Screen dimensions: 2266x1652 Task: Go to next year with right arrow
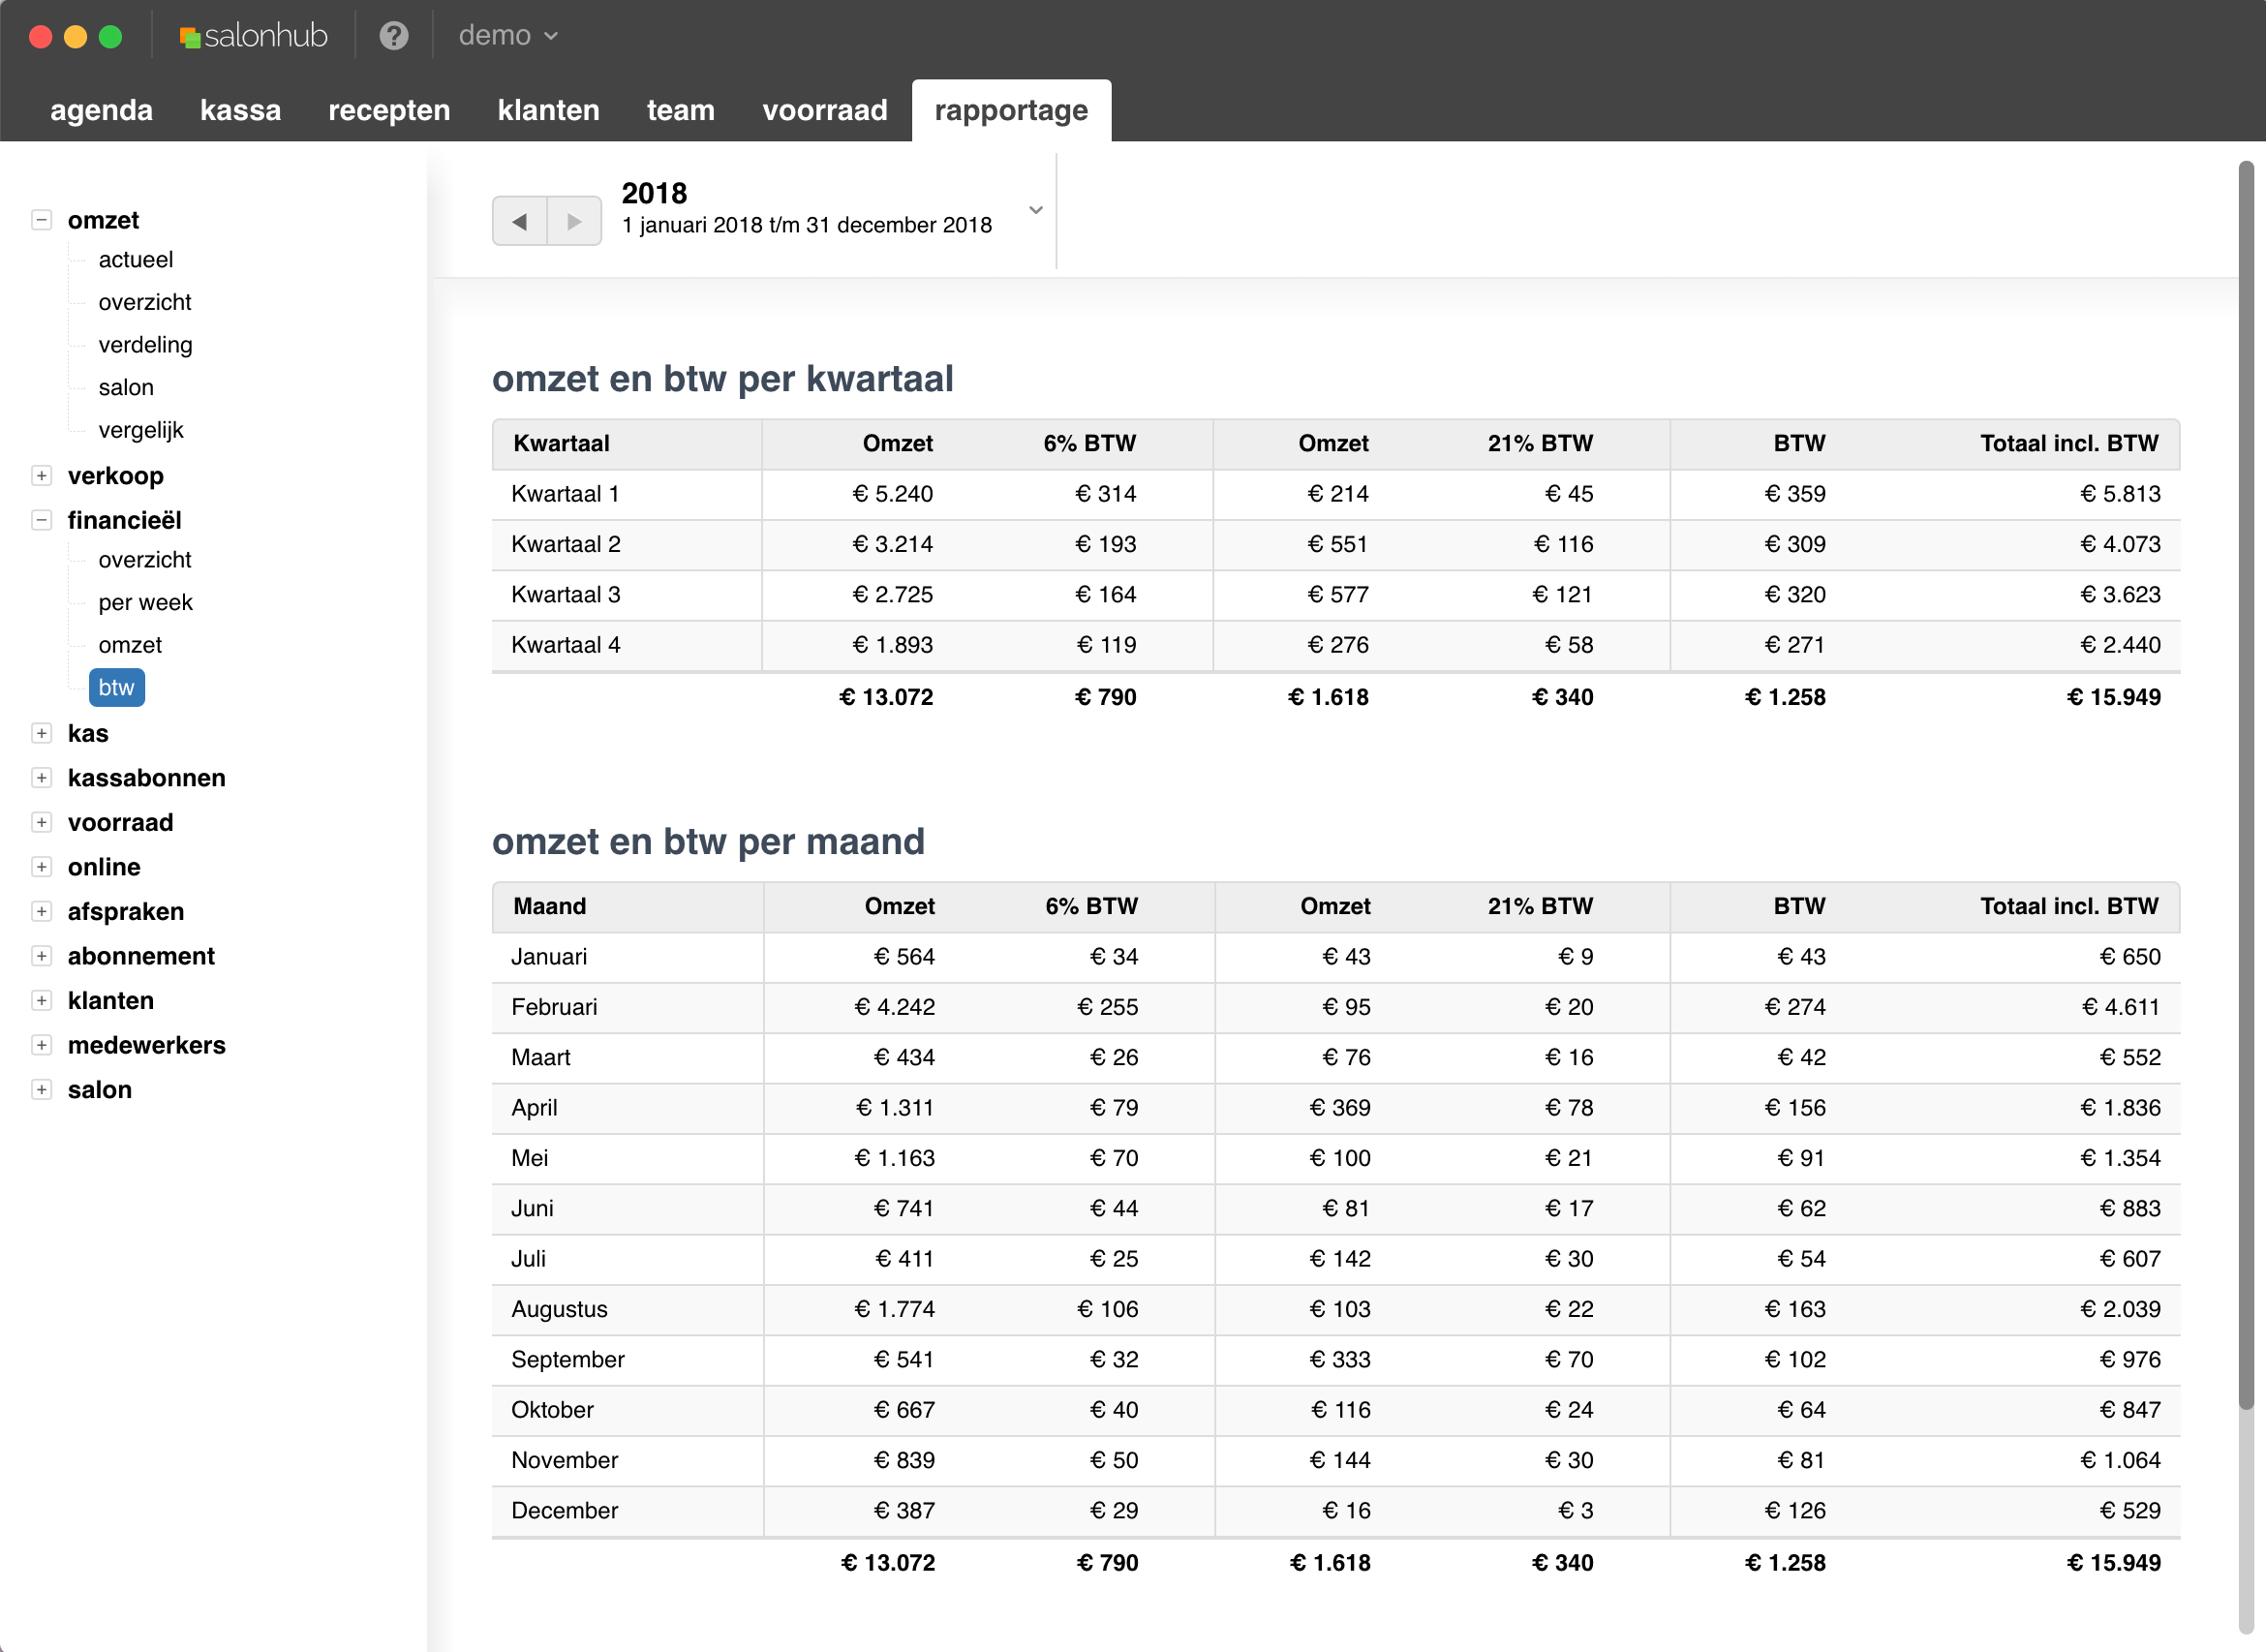[574, 221]
